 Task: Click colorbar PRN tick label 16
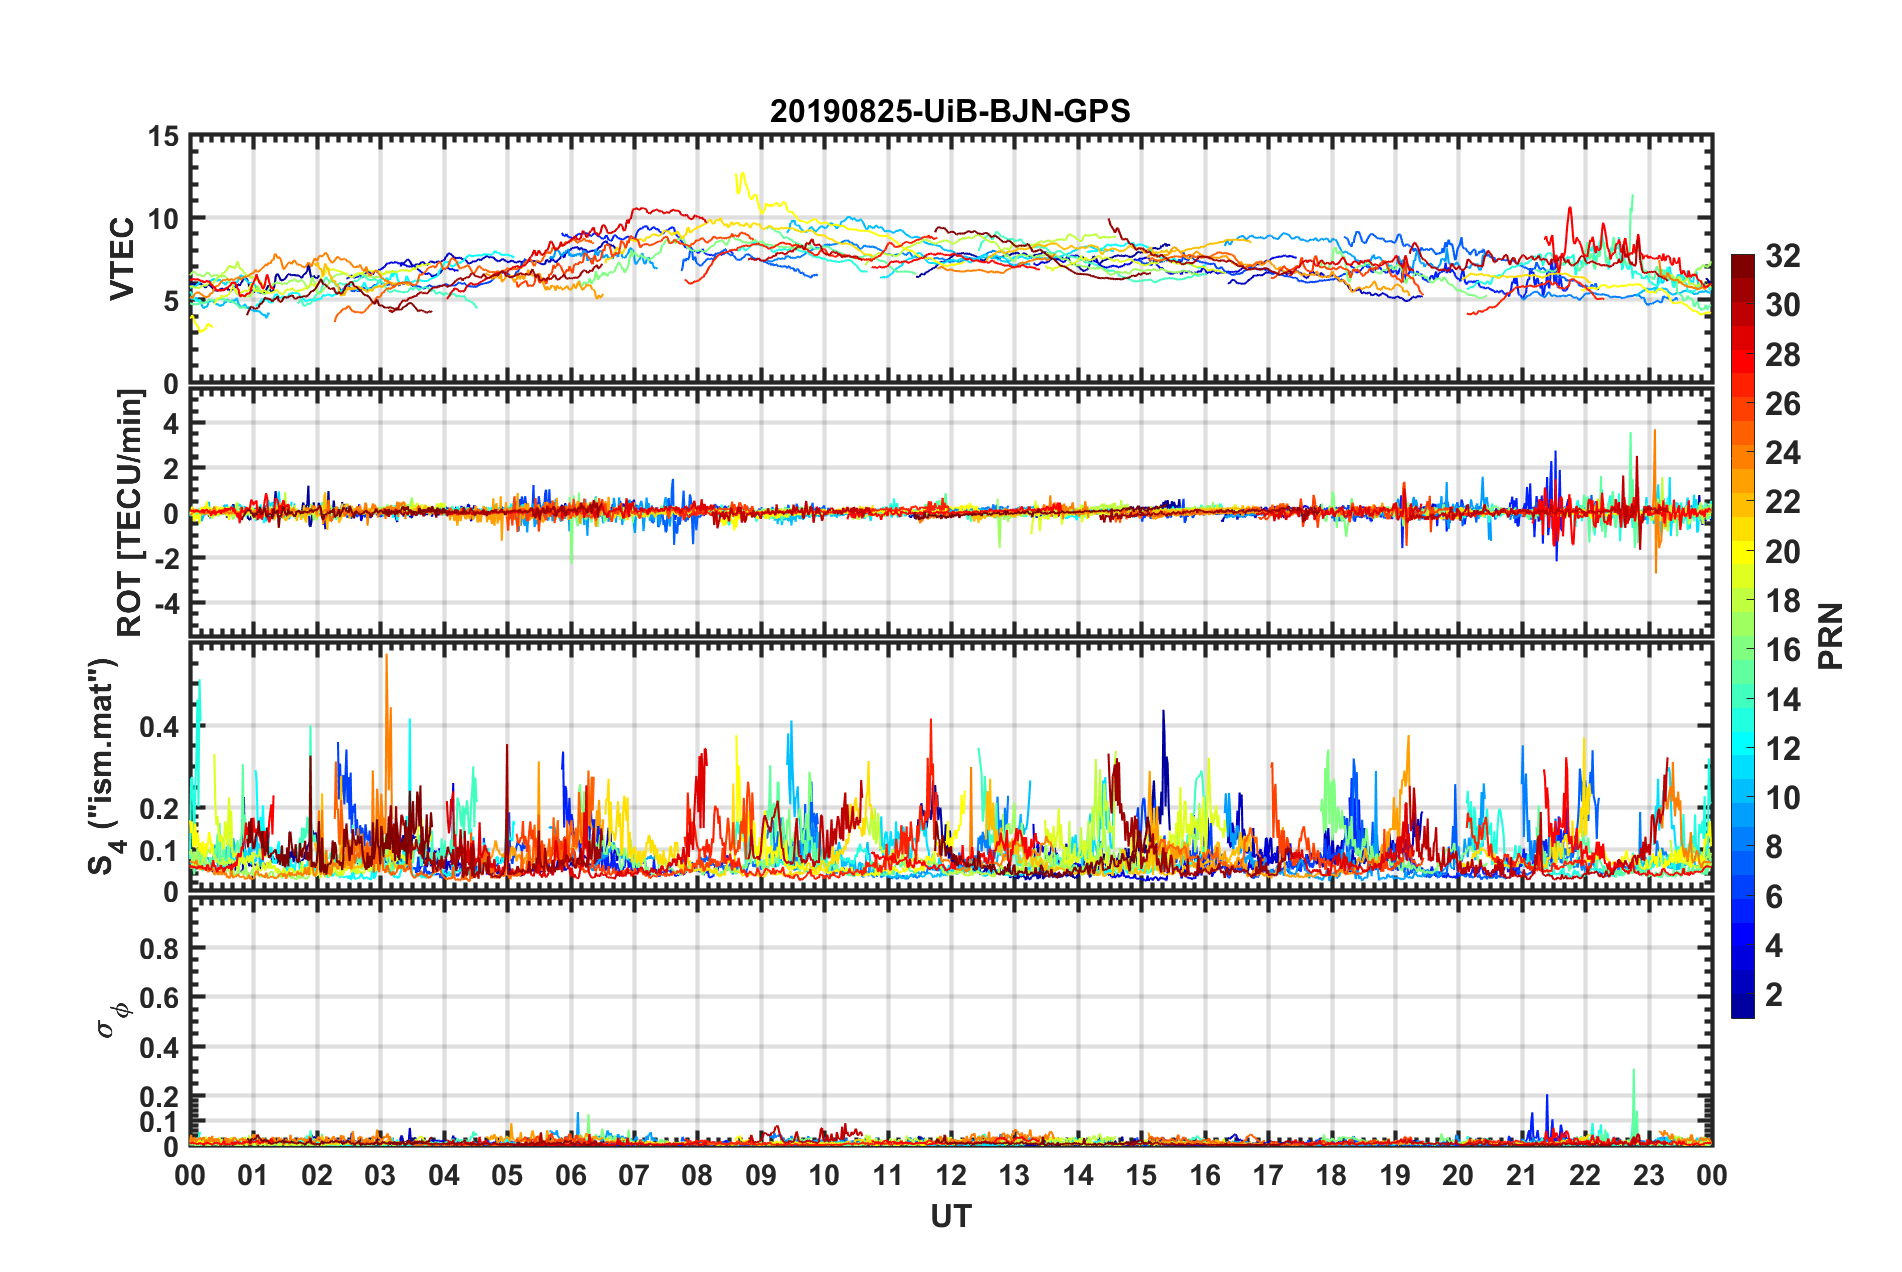pyautogui.click(x=1782, y=650)
